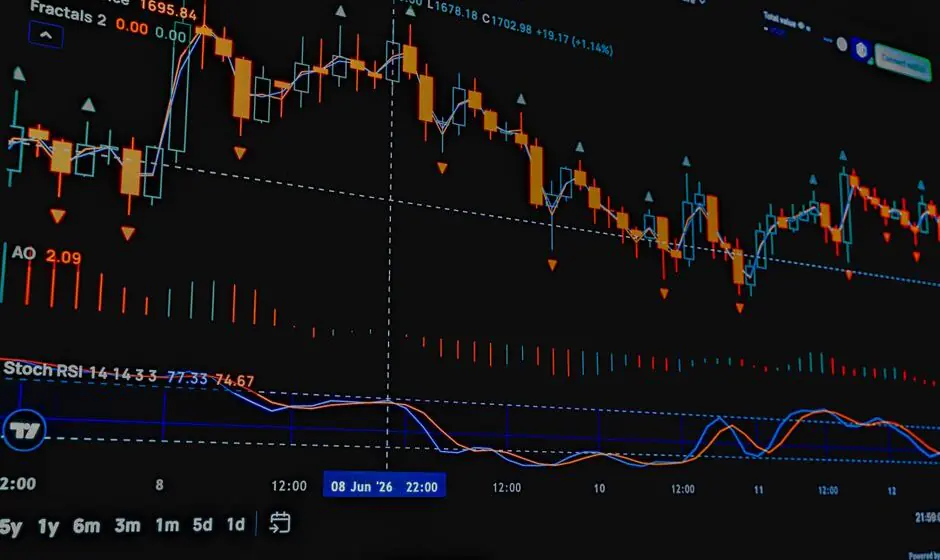940x560 pixels.
Task: Click the 08 Jun '26 22:00 crosshair date label
Action: (x=384, y=485)
